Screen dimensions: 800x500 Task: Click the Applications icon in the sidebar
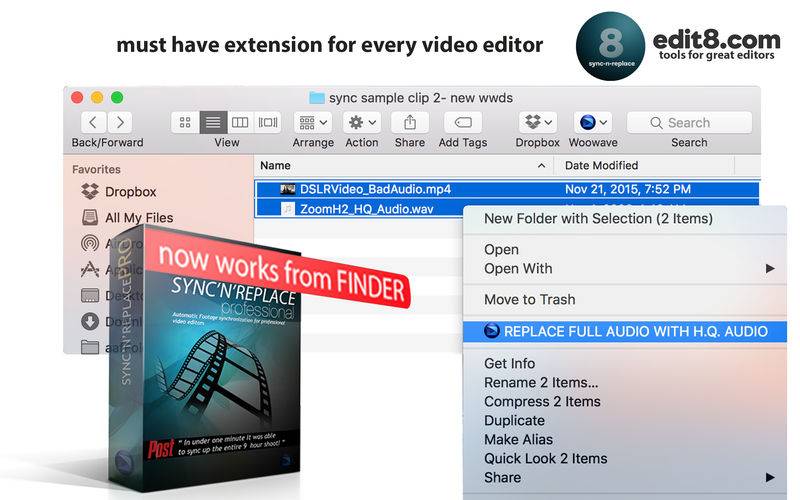pyautogui.click(x=90, y=269)
